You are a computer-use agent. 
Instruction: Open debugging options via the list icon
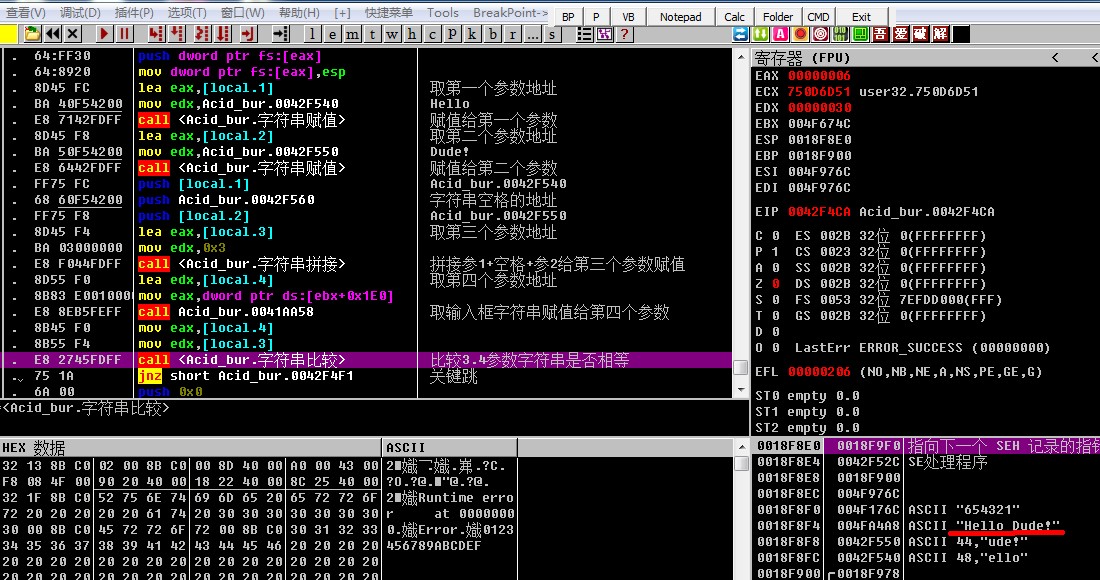584,34
